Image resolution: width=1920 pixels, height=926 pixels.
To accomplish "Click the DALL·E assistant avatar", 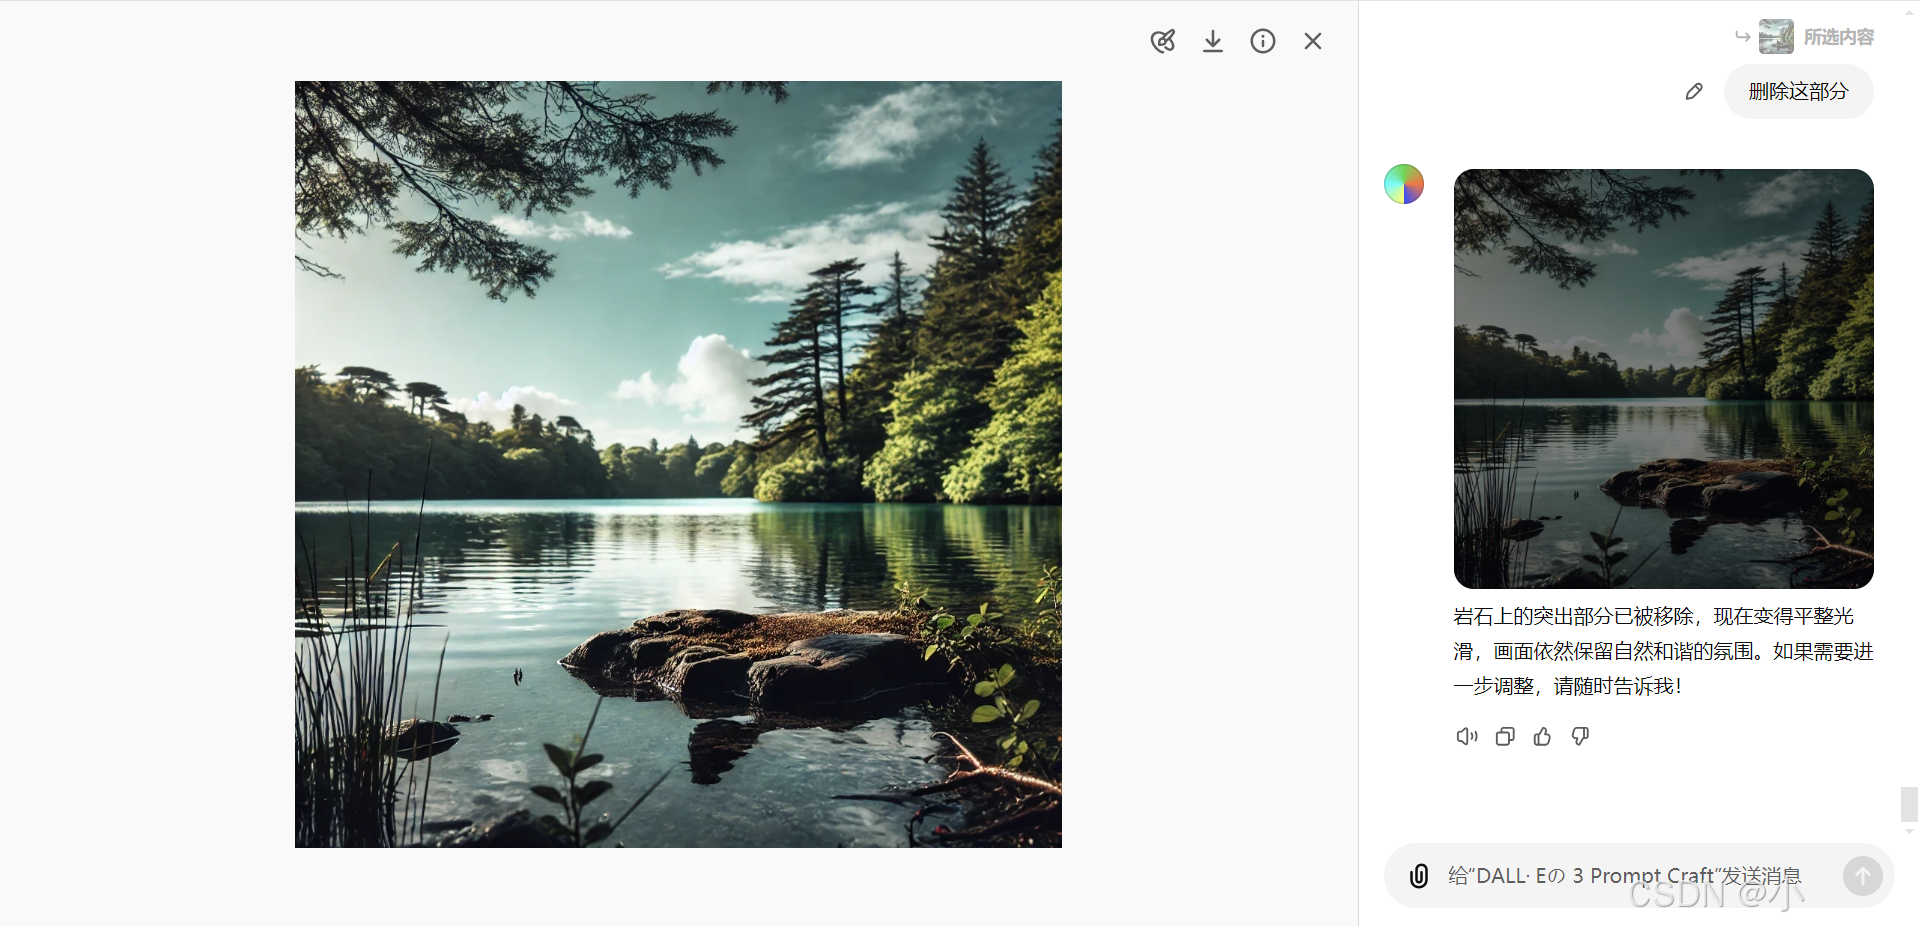I will point(1404,184).
